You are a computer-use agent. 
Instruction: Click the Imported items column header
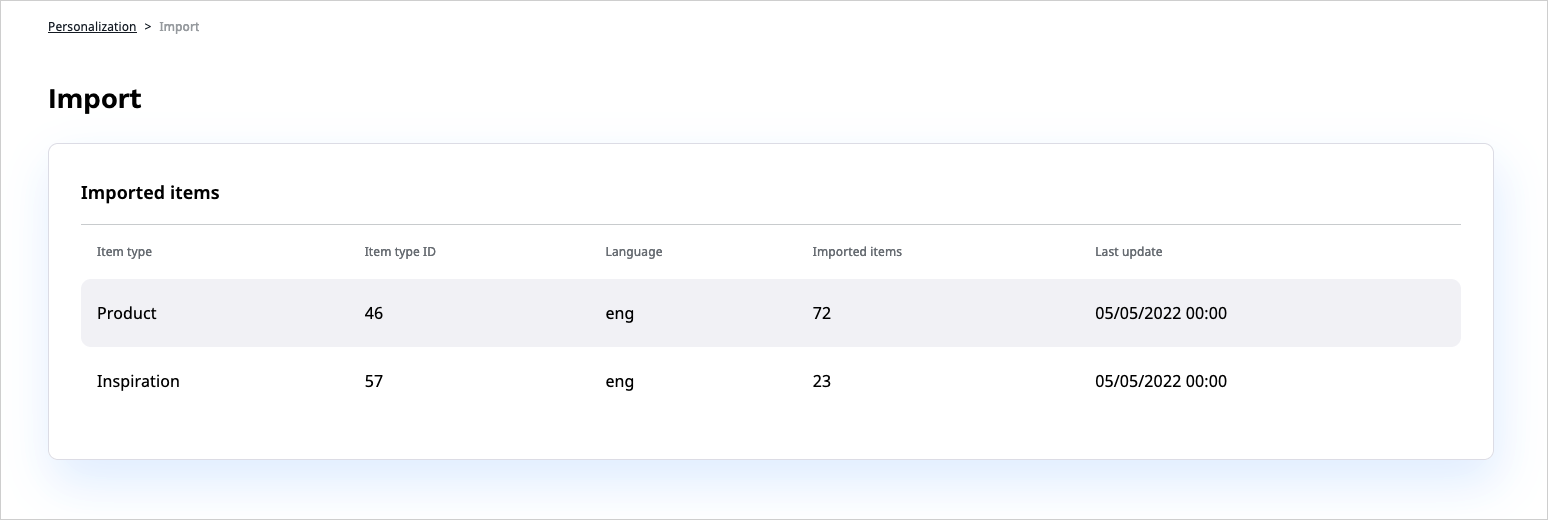click(x=857, y=252)
